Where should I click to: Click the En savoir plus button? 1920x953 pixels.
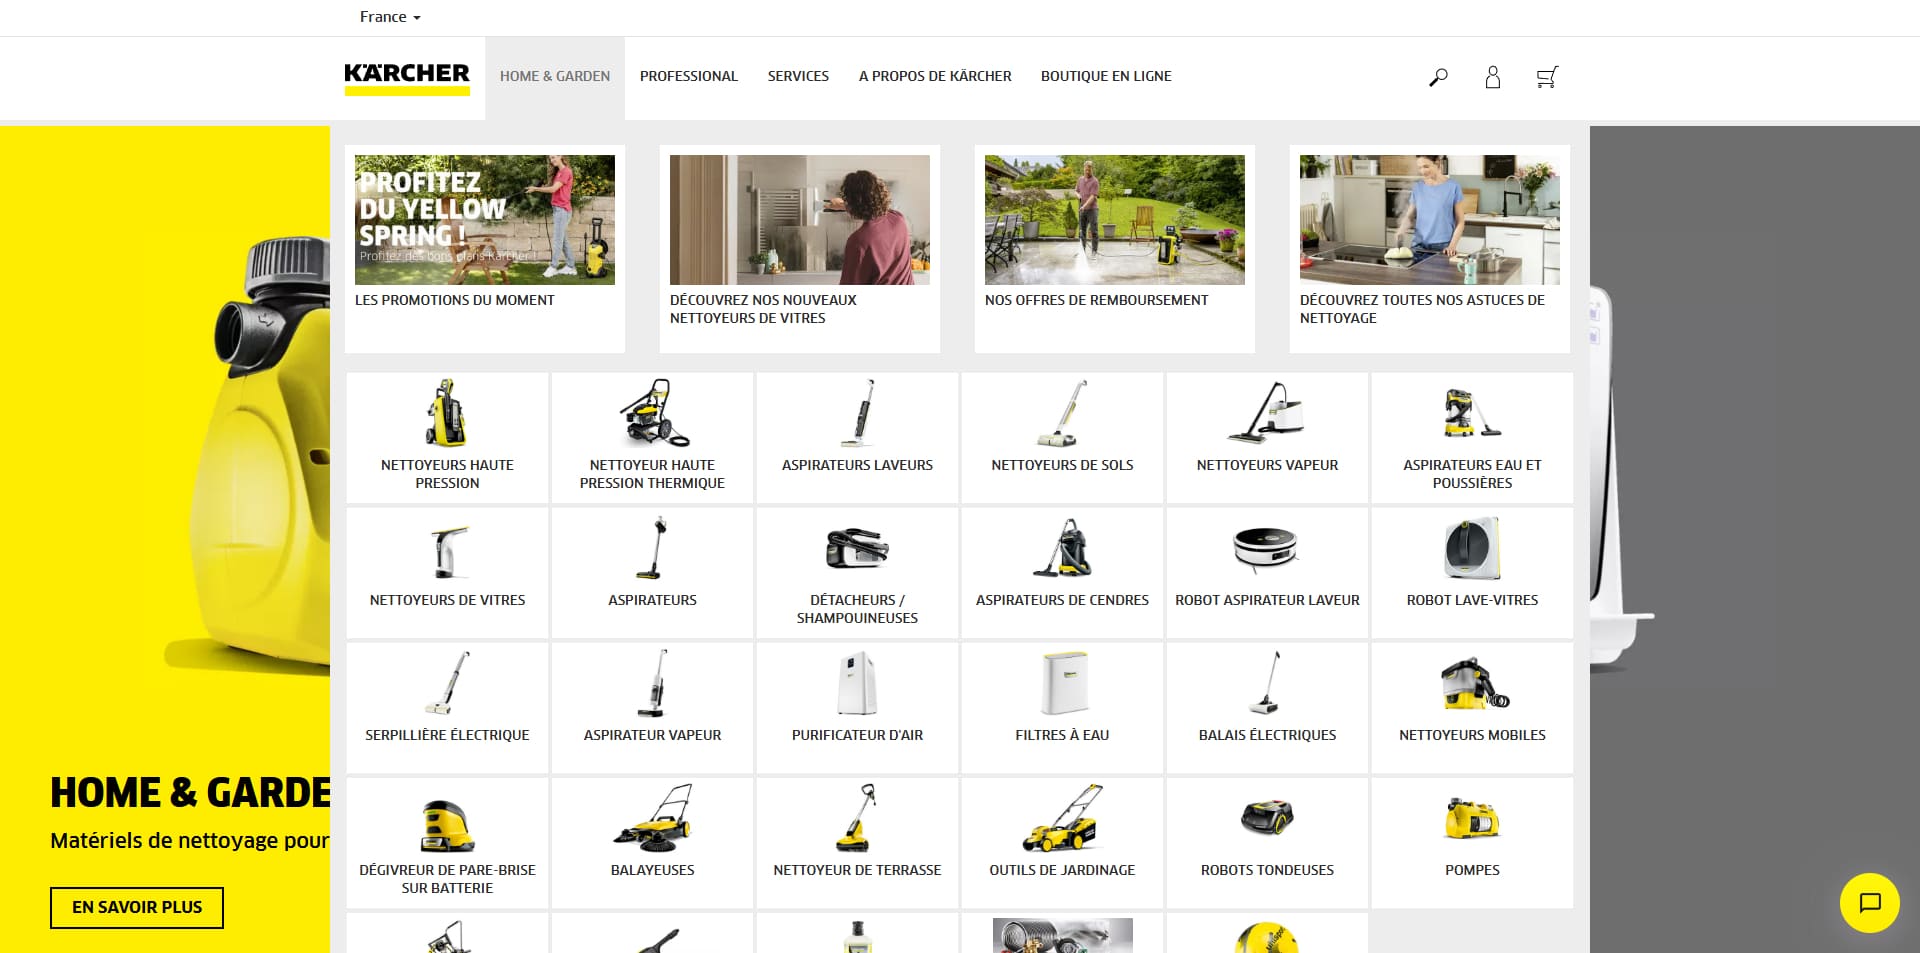(137, 908)
